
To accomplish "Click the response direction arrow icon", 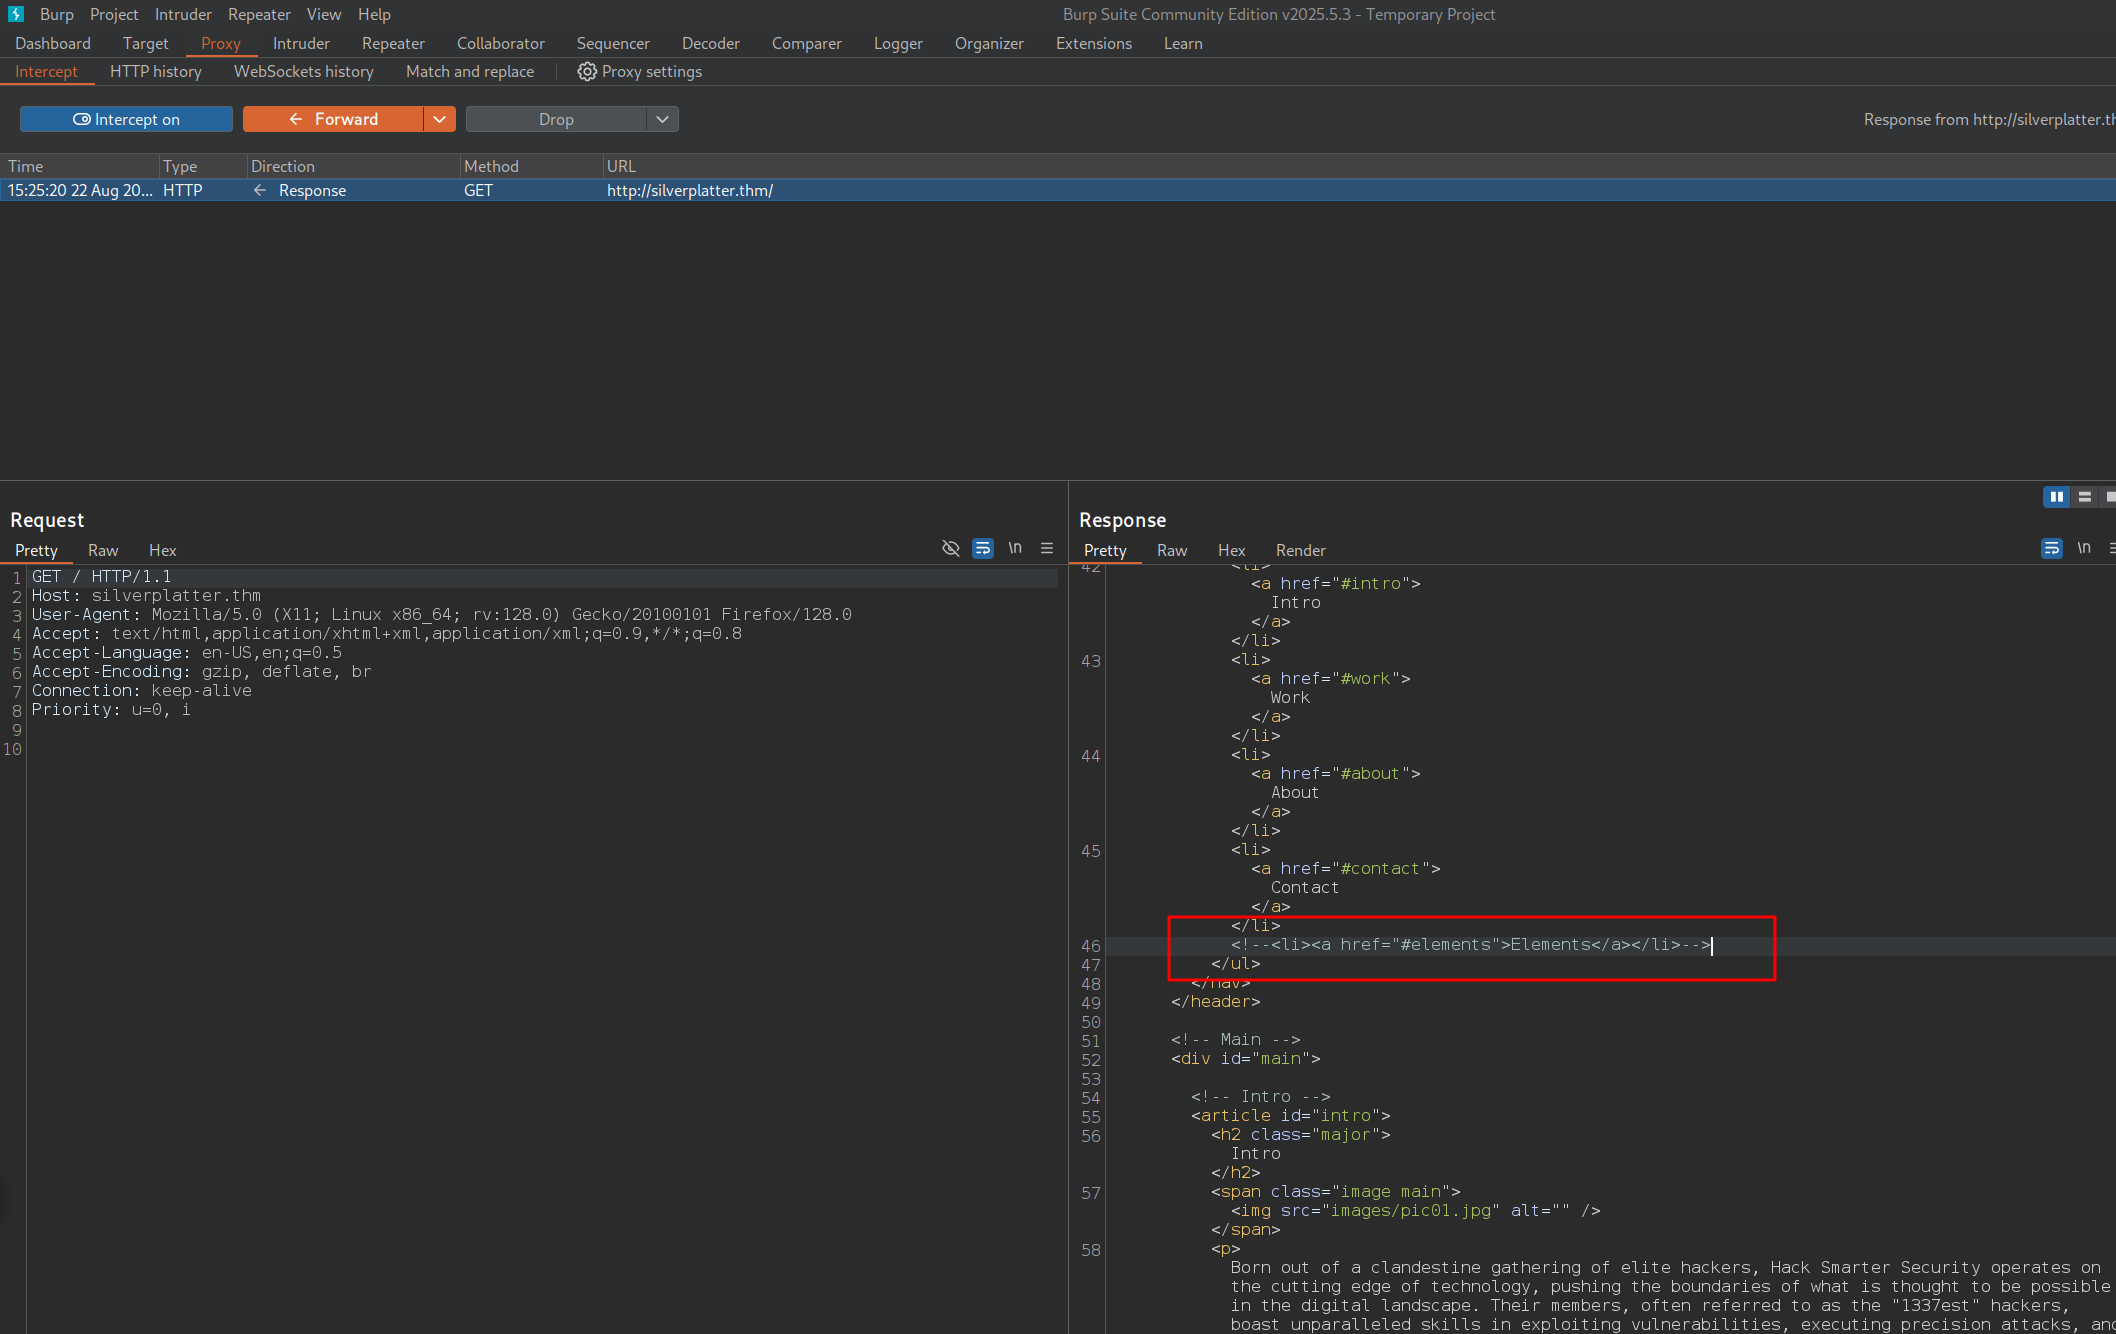I will 260,190.
